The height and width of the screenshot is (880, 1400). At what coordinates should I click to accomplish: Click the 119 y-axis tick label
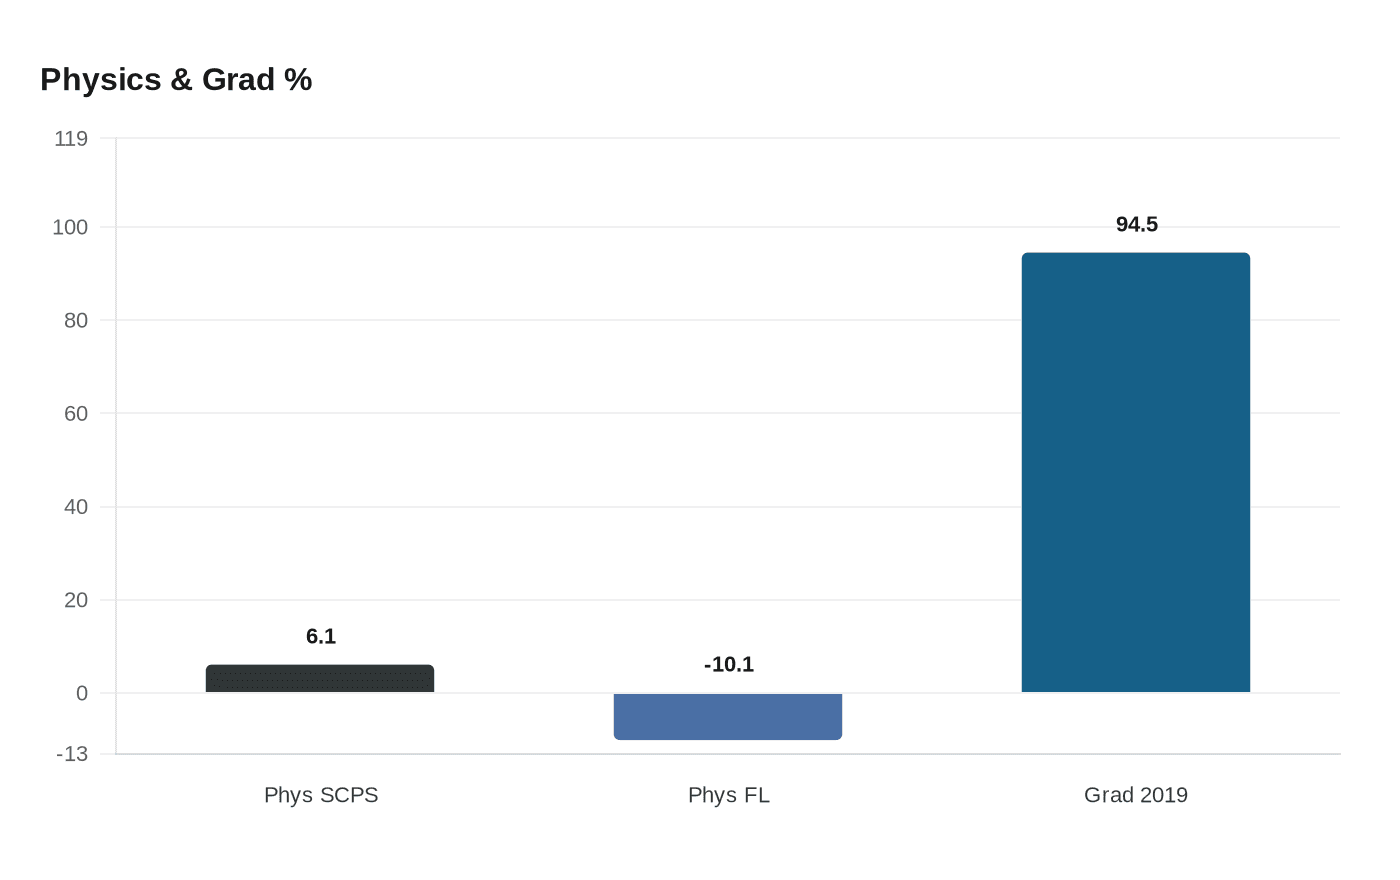pyautogui.click(x=71, y=139)
